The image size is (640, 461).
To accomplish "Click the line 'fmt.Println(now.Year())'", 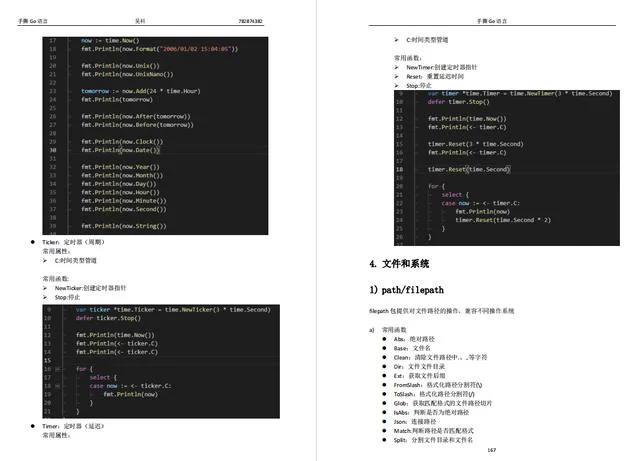I will click(120, 167).
